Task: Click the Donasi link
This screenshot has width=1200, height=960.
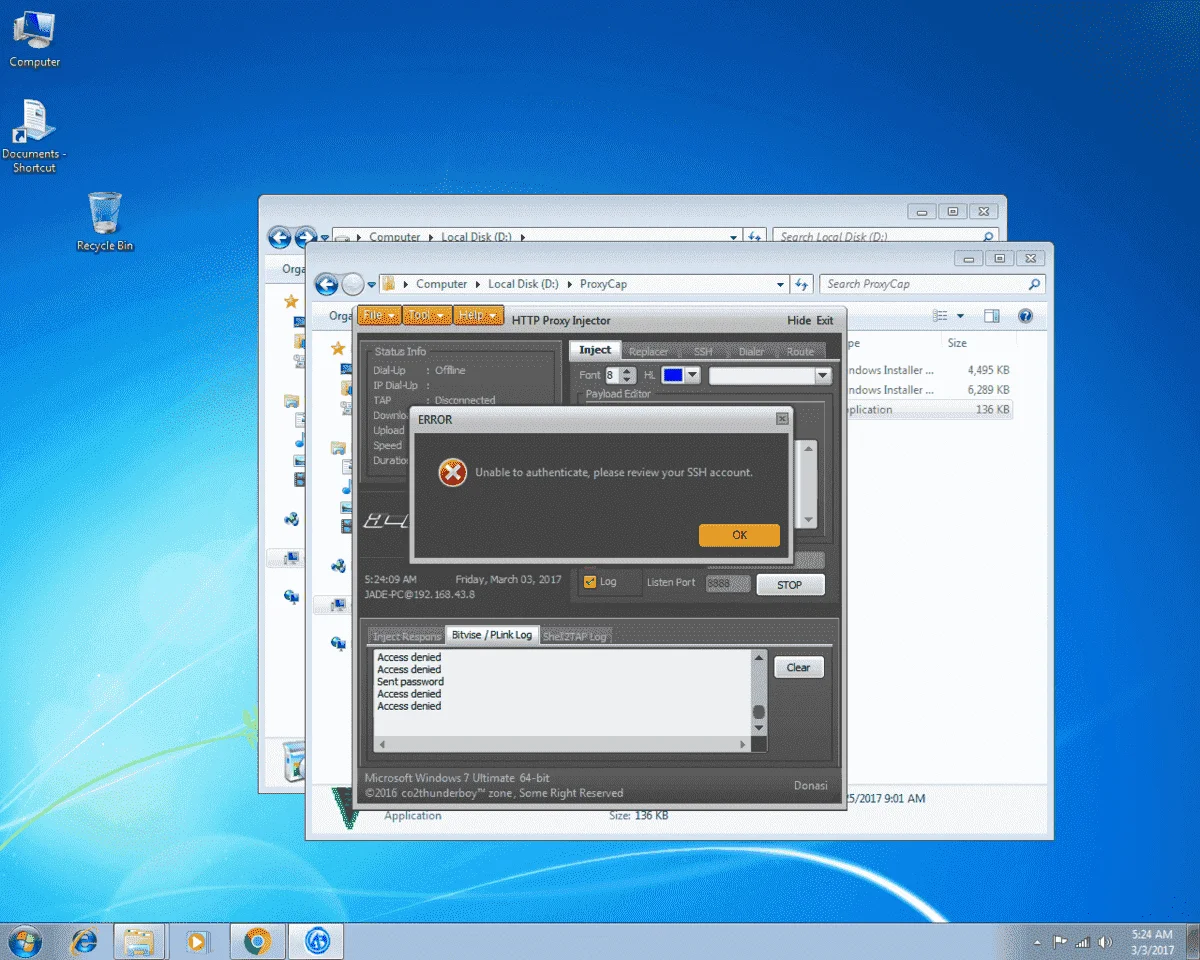Action: (x=811, y=785)
